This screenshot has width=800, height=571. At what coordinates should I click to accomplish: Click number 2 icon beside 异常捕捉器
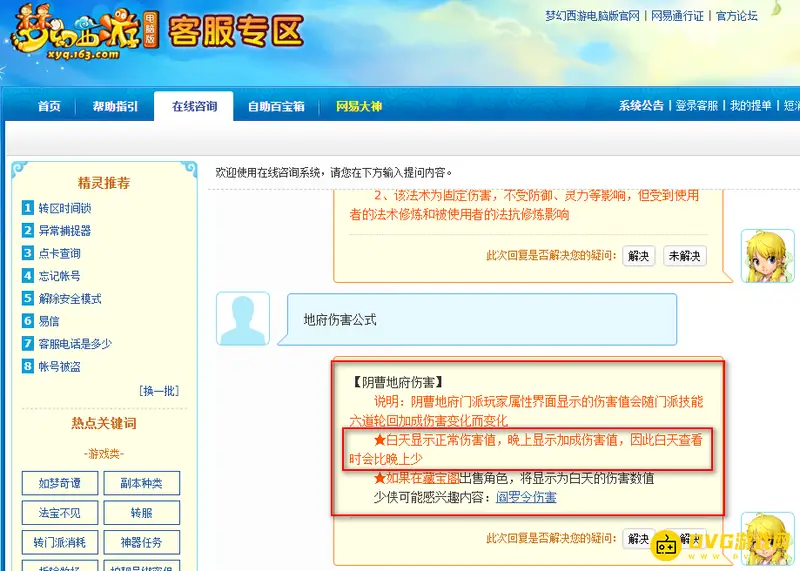[28, 230]
